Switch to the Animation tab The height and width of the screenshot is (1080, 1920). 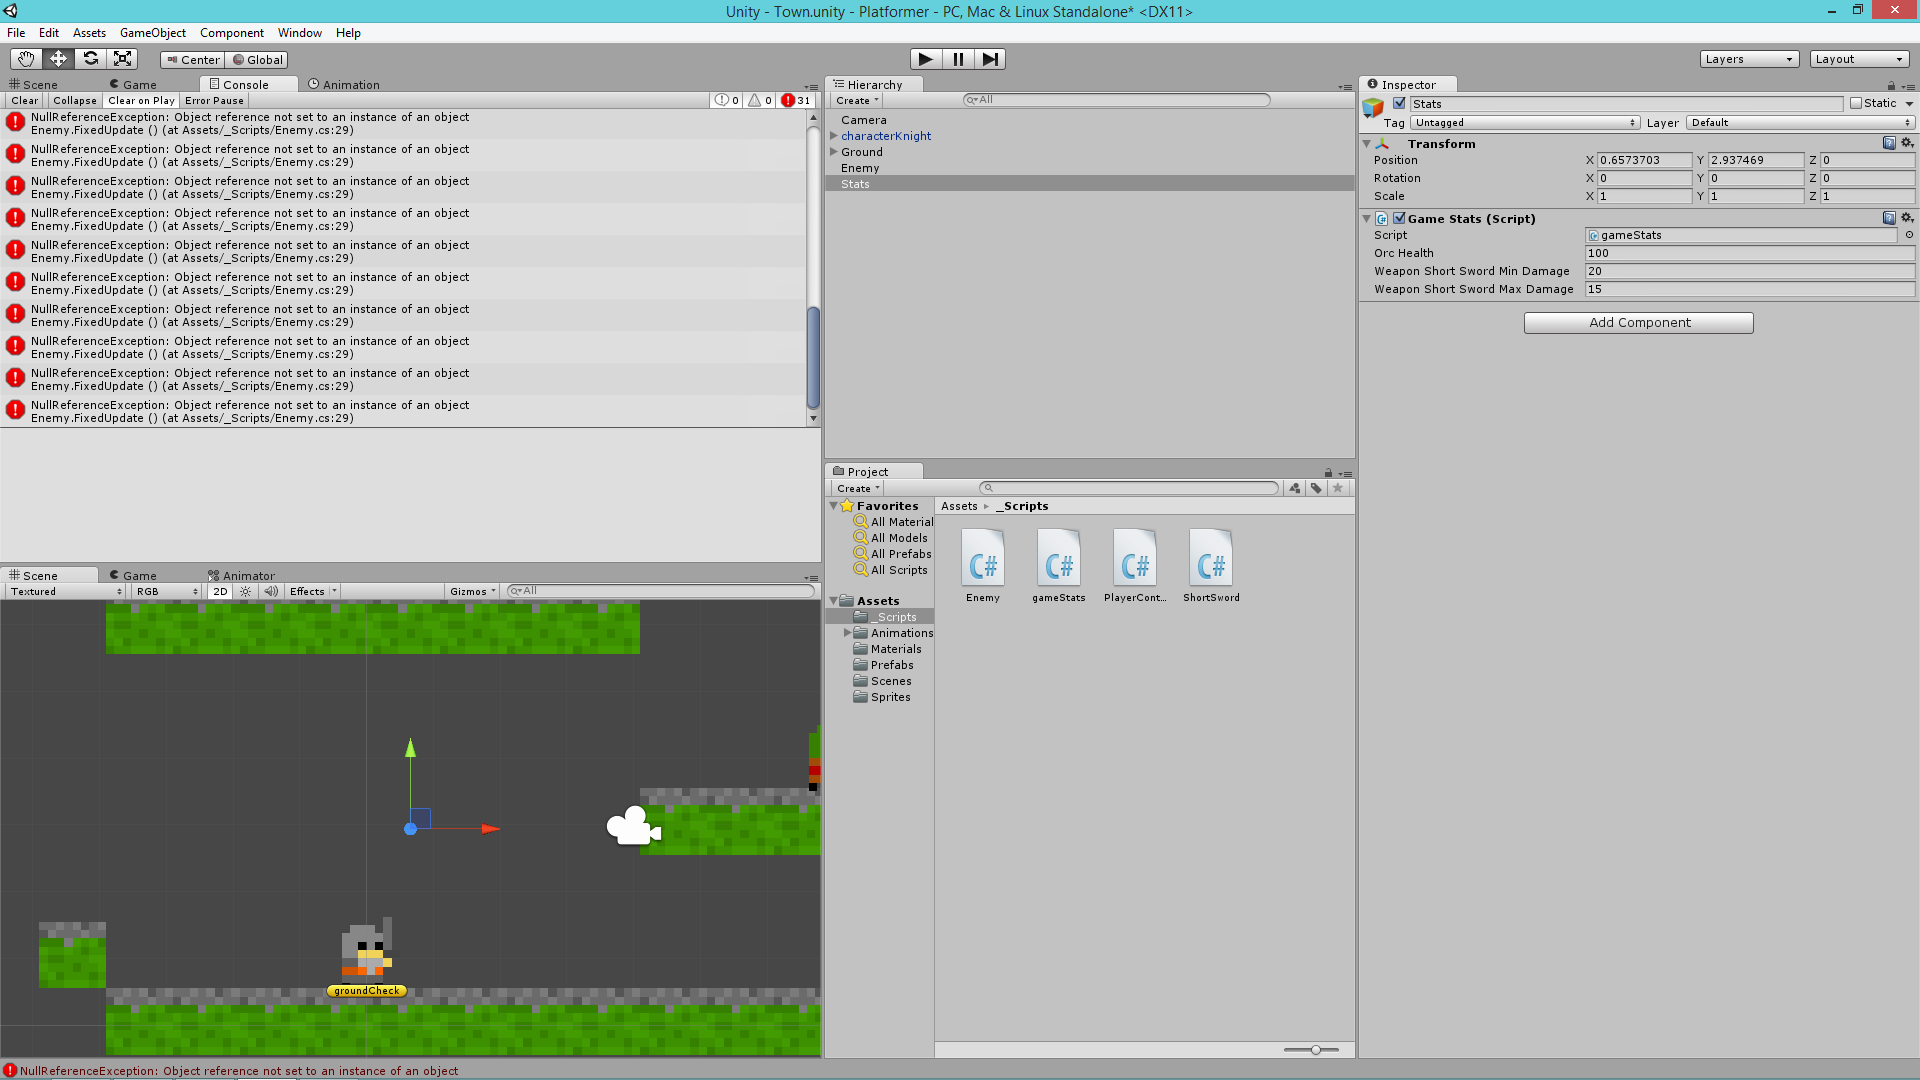tap(343, 85)
